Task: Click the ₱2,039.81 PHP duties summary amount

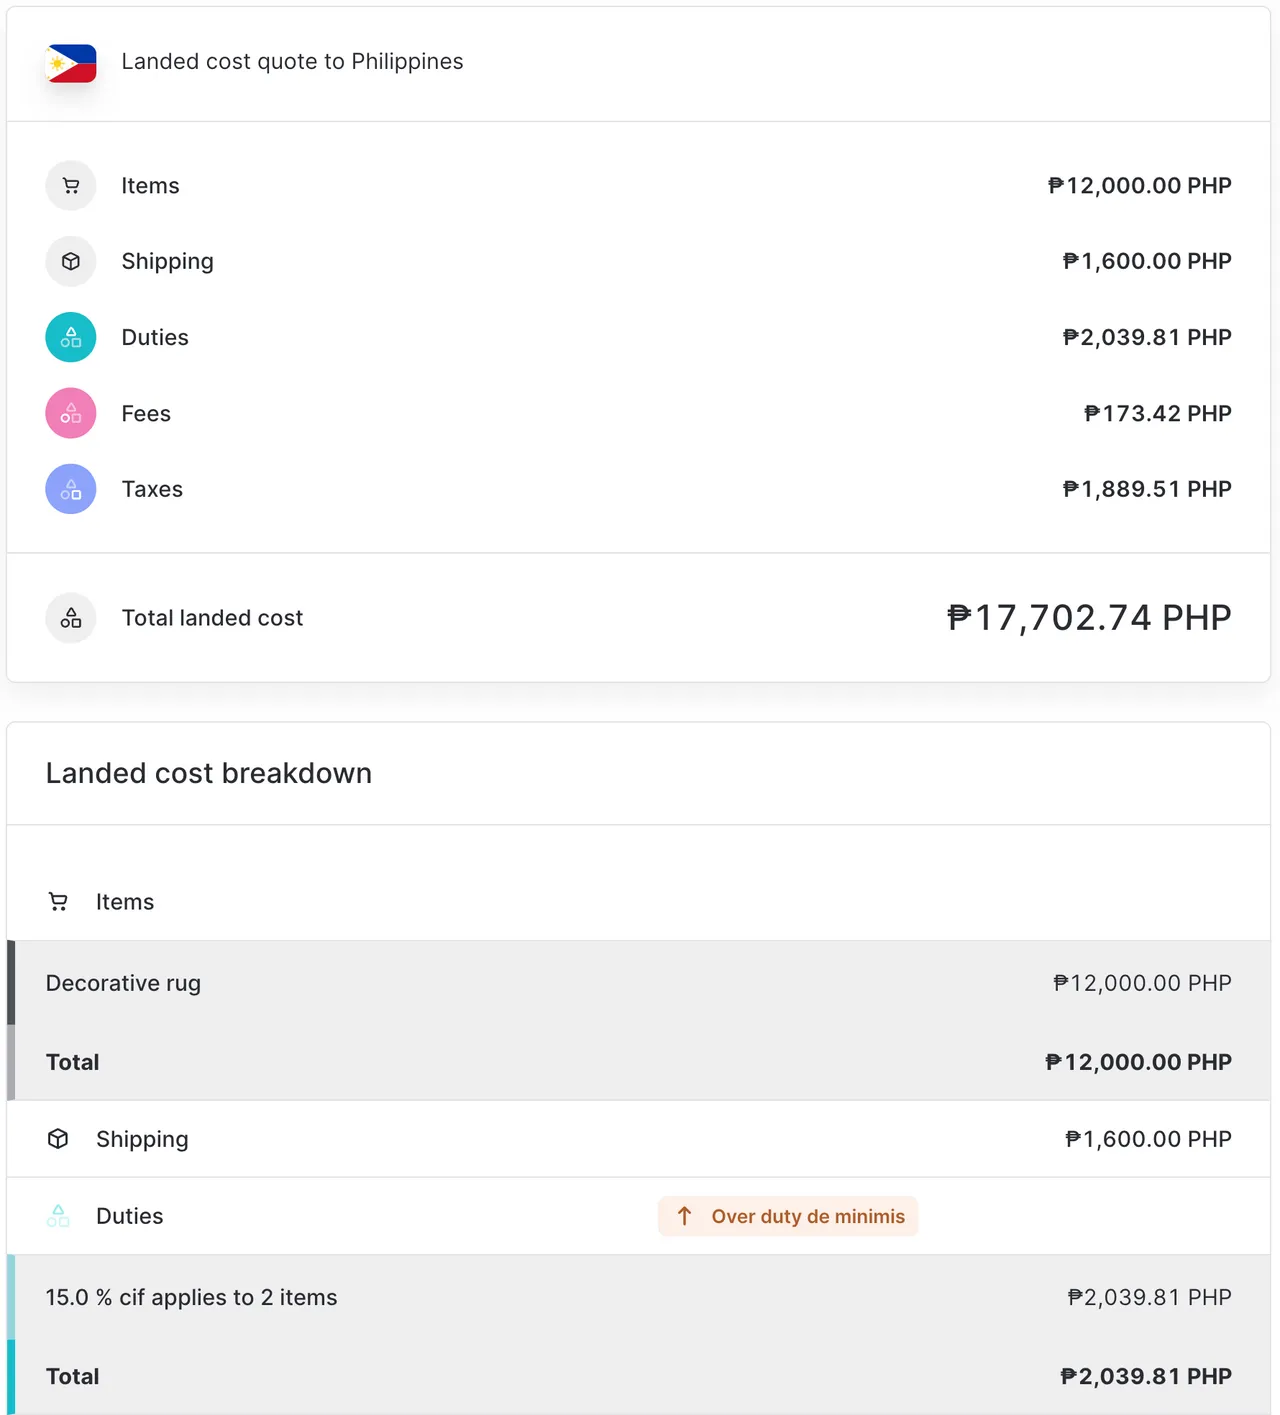Action: click(x=1147, y=338)
